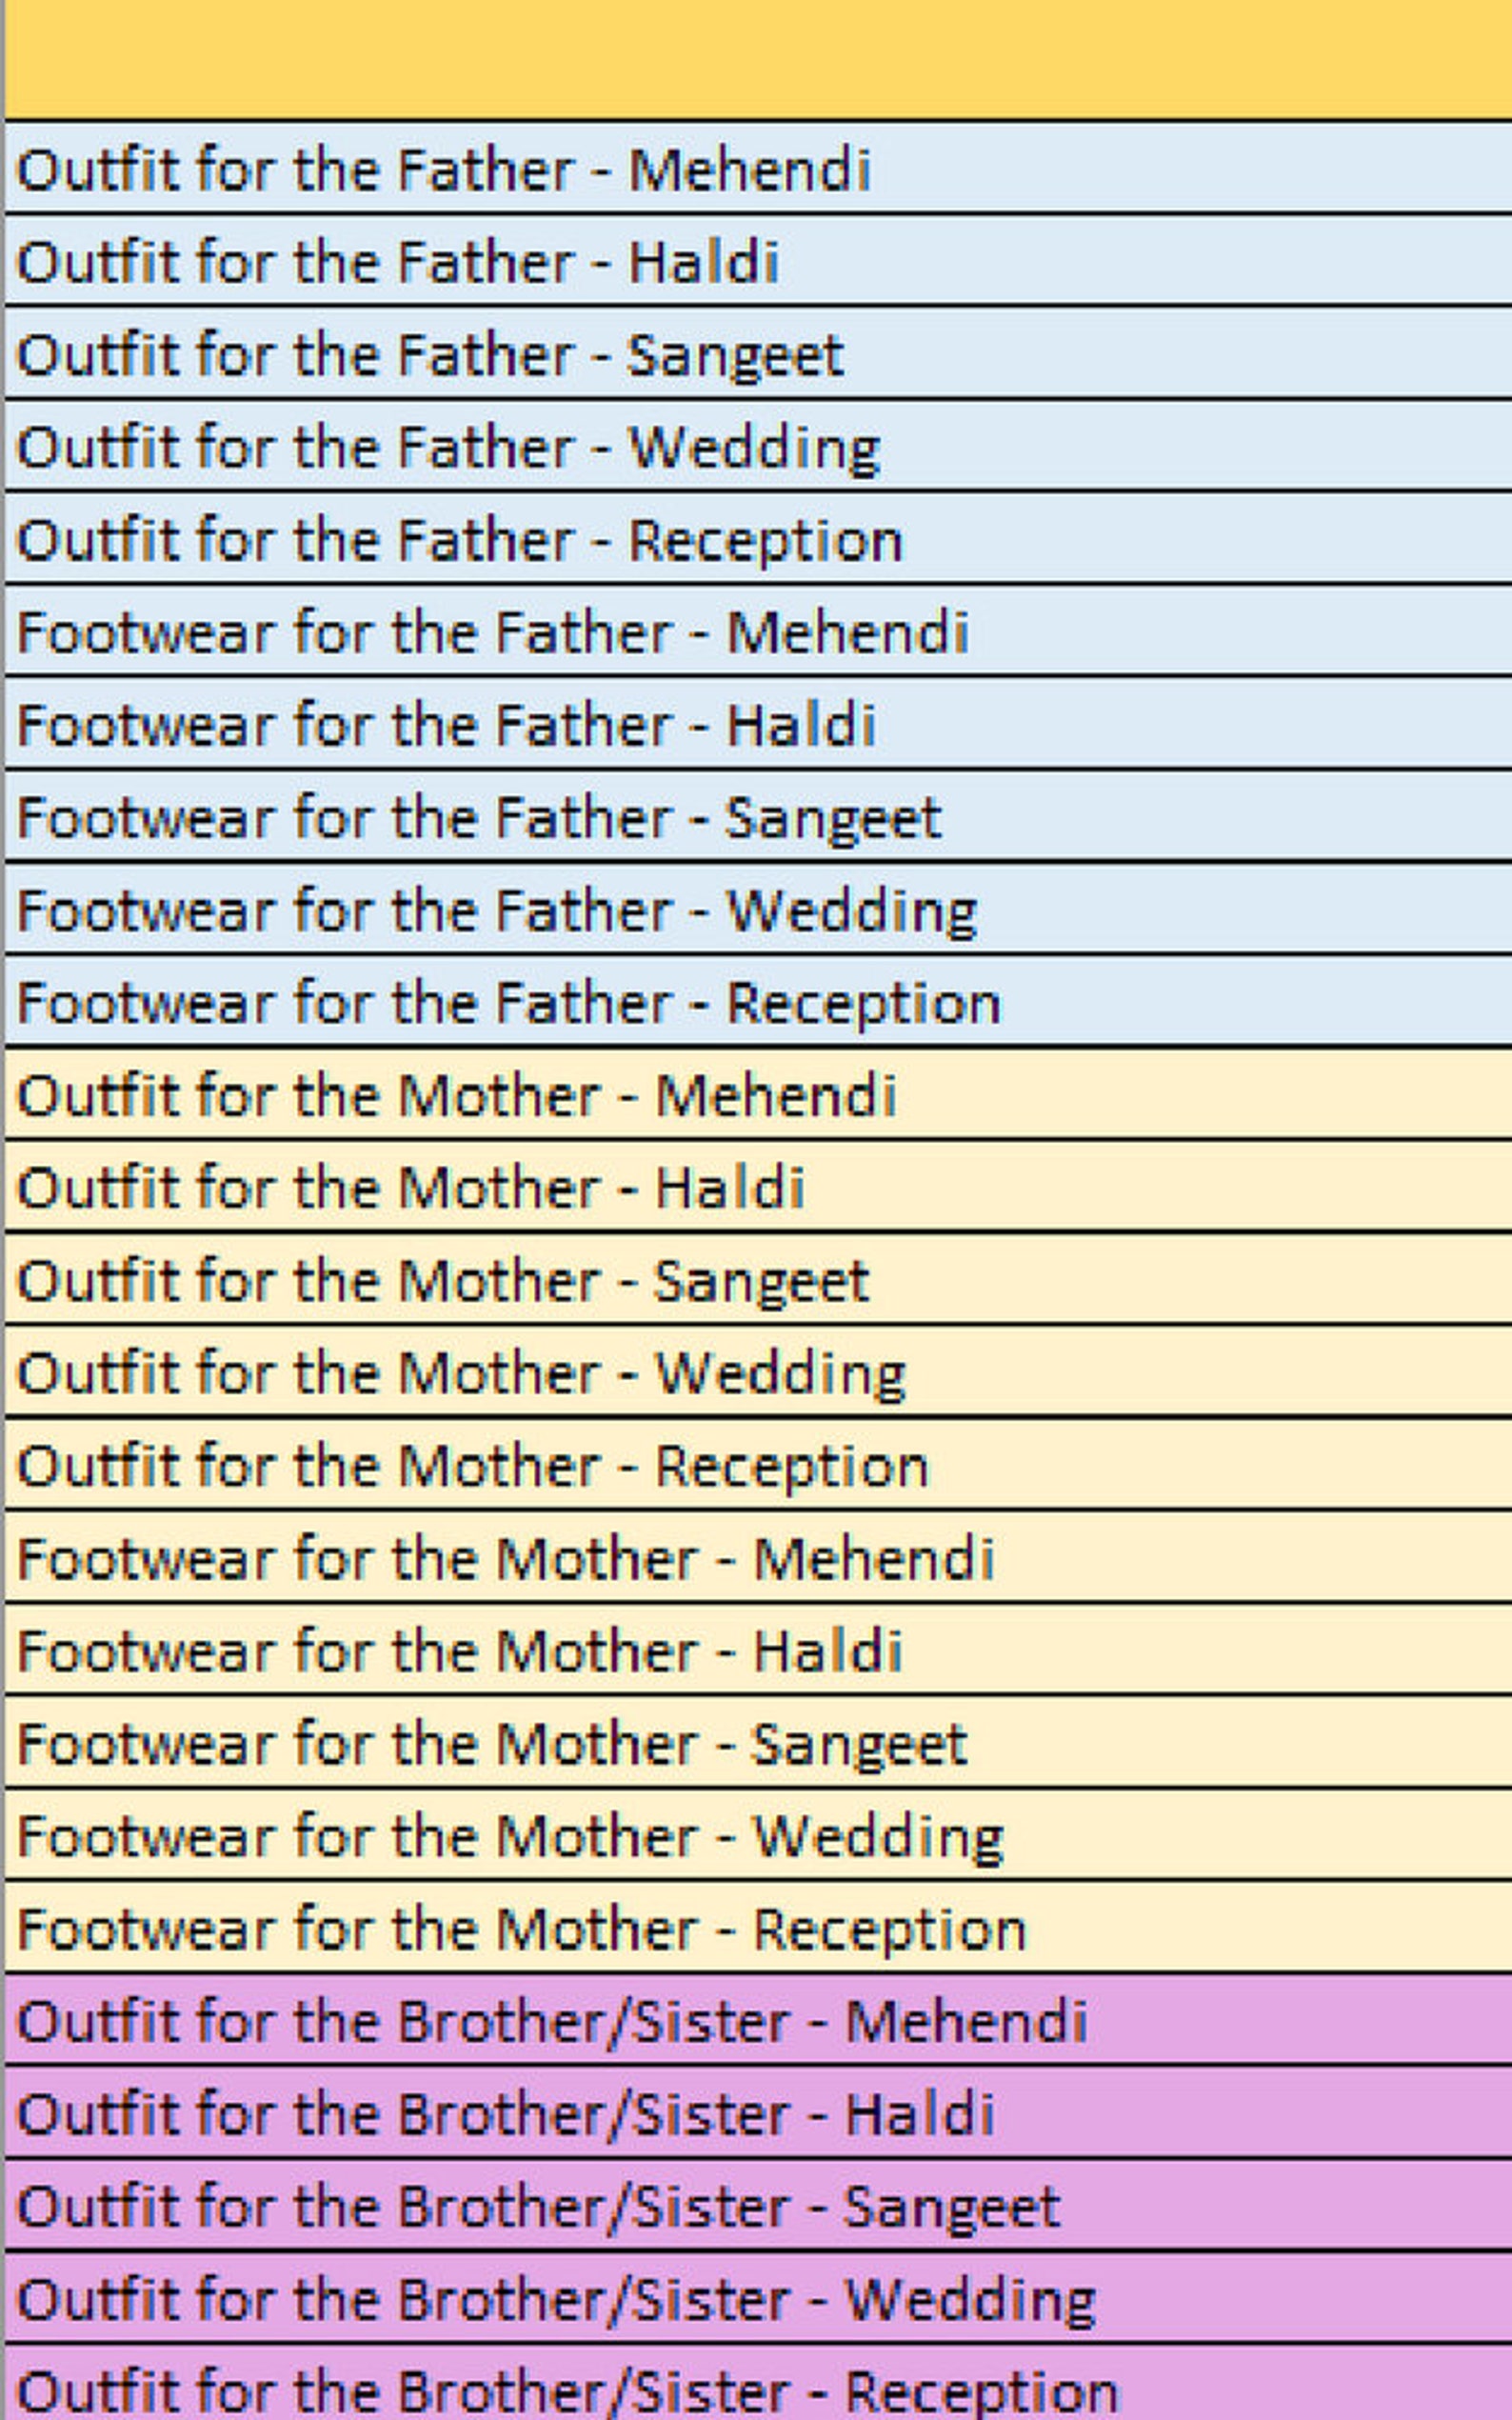This screenshot has width=1512, height=2420.
Task: Select cell 'Outfit for the Father - Mehendi'
Action: point(758,168)
